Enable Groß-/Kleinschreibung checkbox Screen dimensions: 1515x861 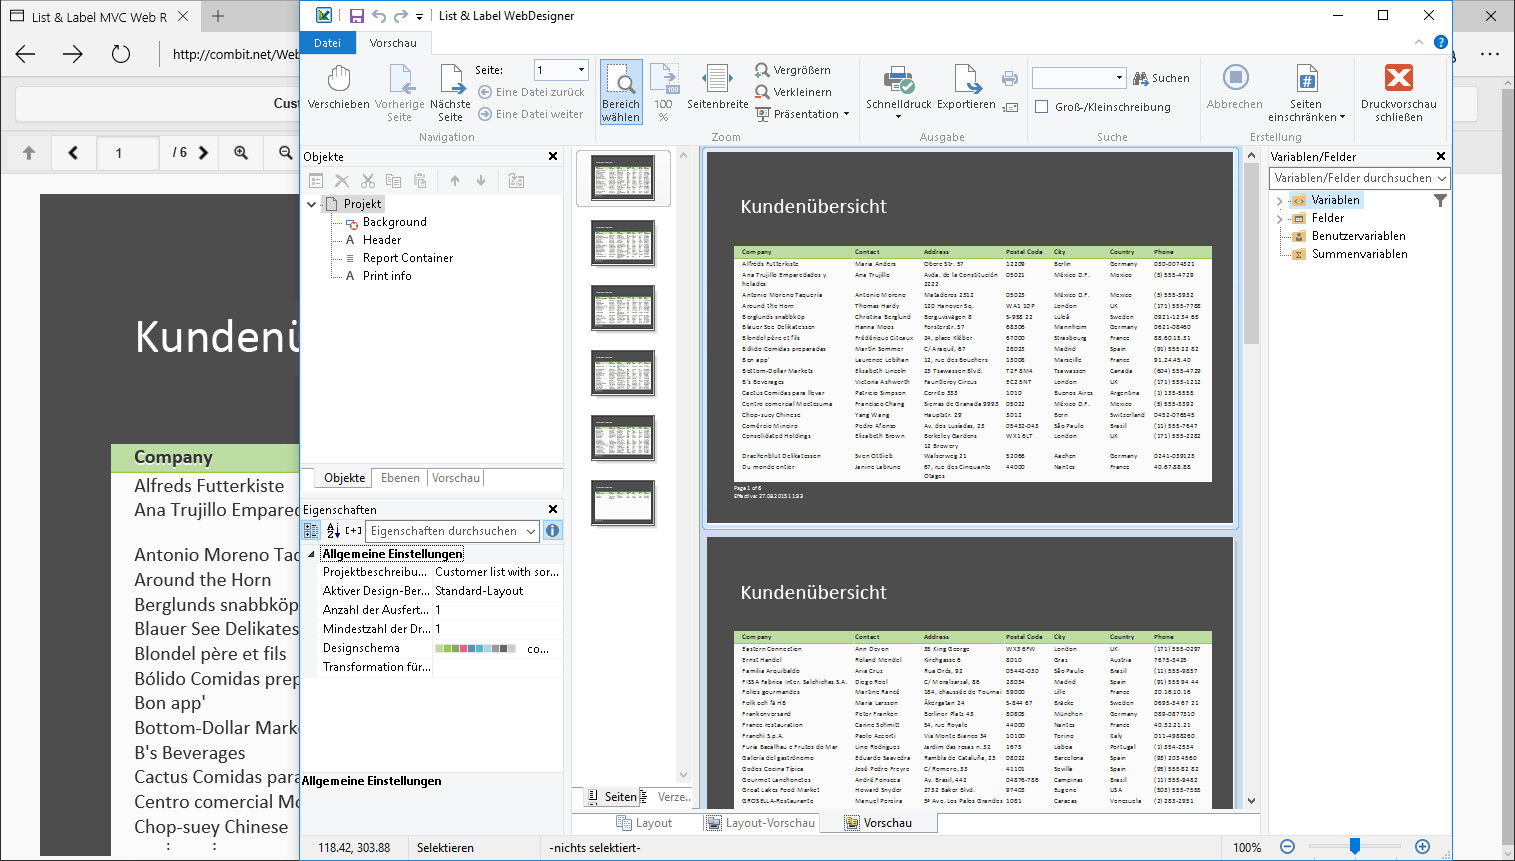pyautogui.click(x=1042, y=107)
